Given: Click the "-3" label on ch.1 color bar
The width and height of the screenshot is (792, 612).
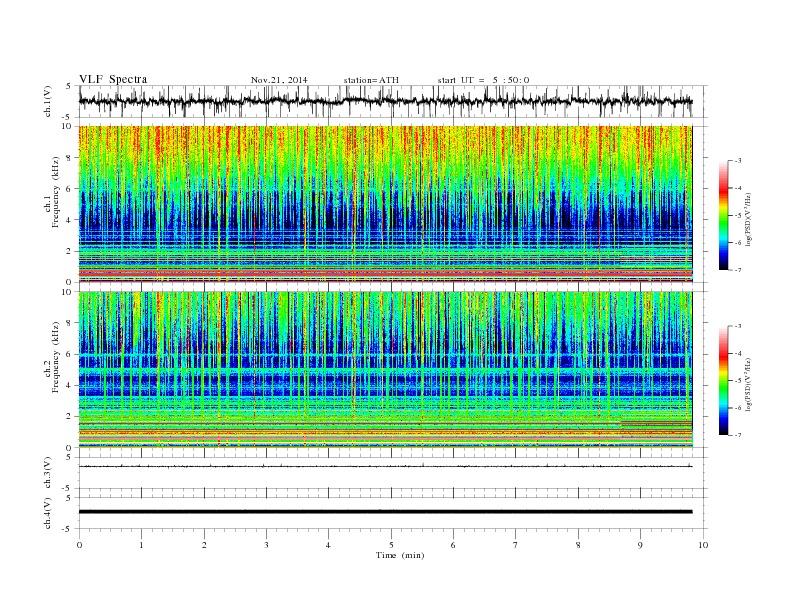Looking at the screenshot, I should 737,161.
